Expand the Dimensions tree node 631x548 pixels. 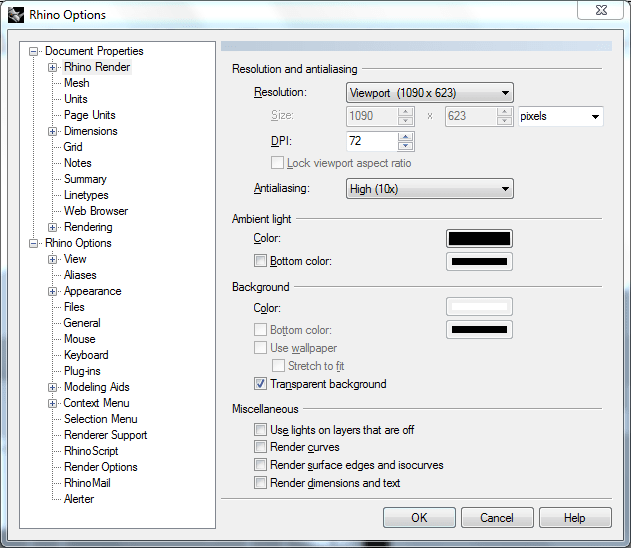point(53,131)
